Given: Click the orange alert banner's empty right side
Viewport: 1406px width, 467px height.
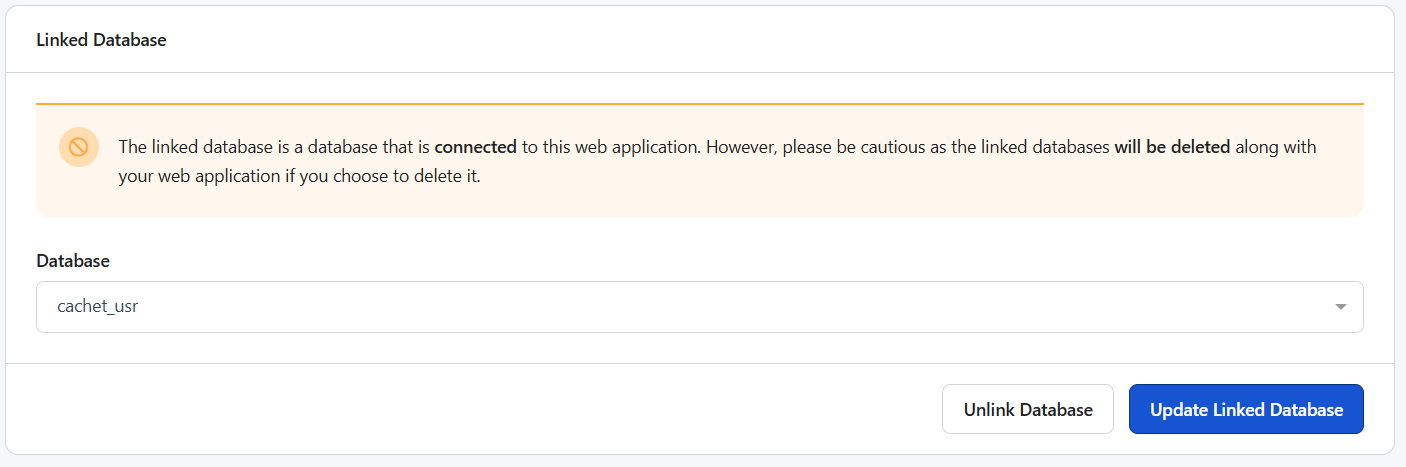Looking at the screenshot, I should point(1000,190).
